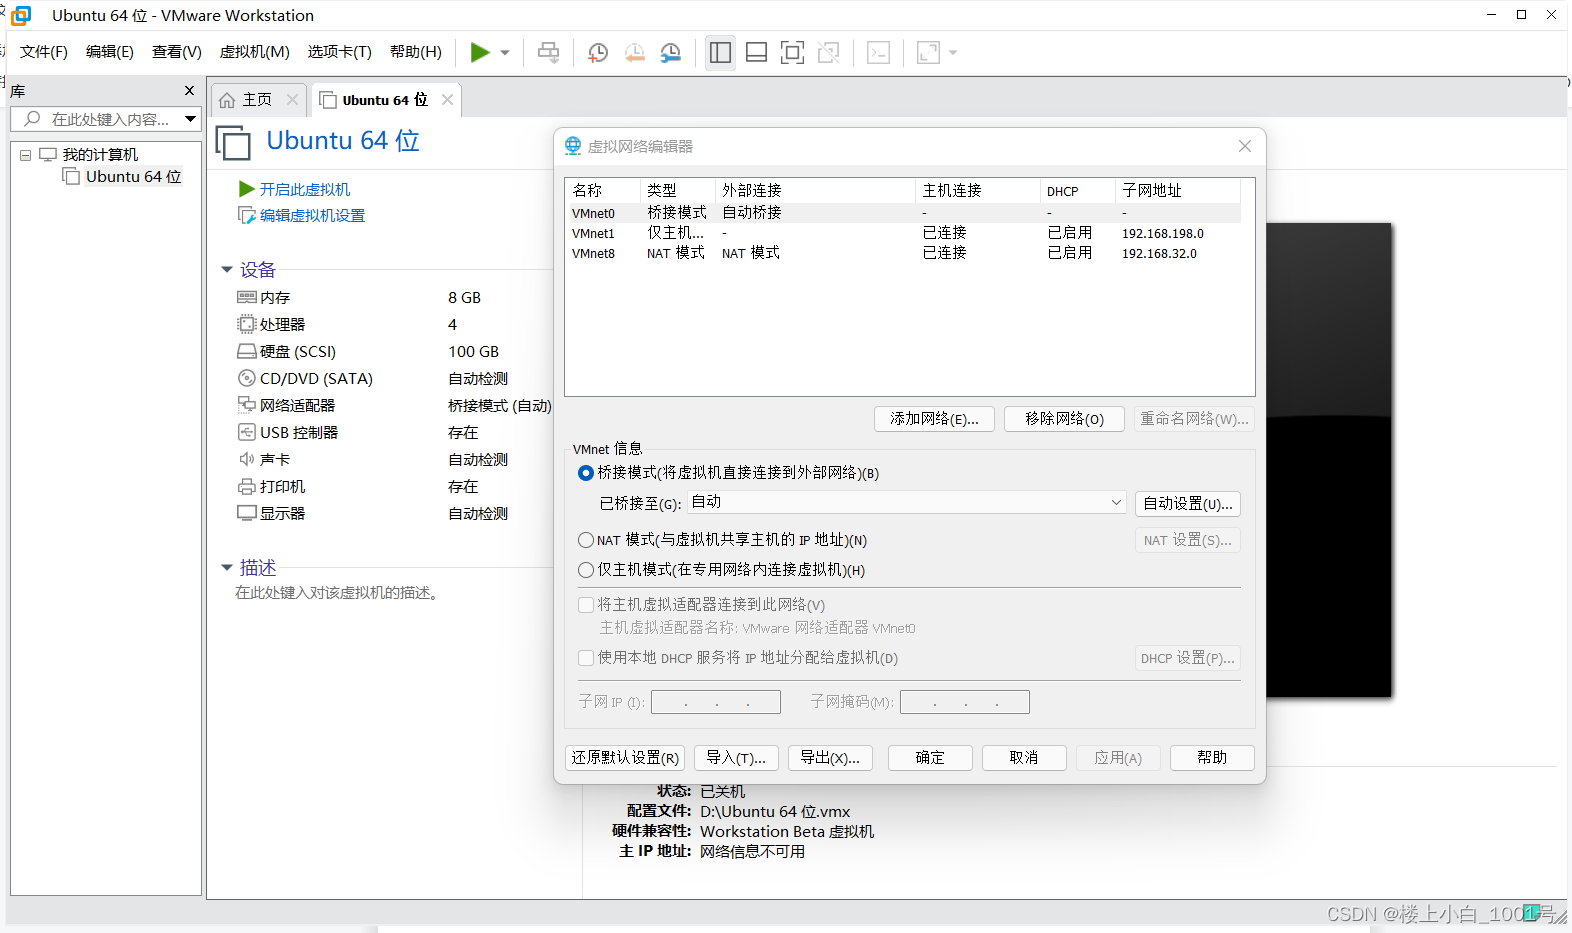Image resolution: width=1572 pixels, height=933 pixels.
Task: Open the 查看(V) menu
Action: click(x=177, y=52)
